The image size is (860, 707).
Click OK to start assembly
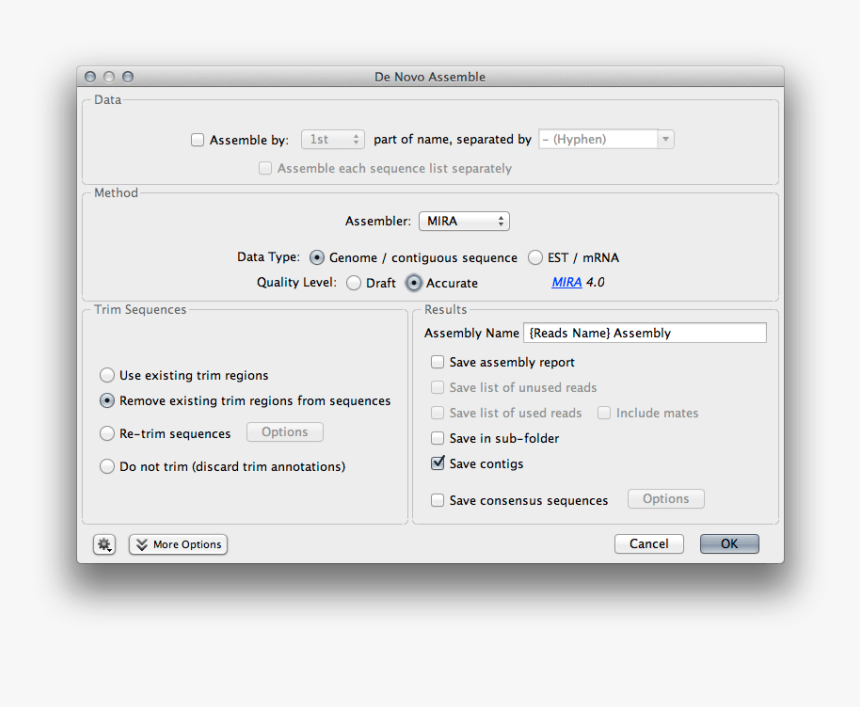pyautogui.click(x=729, y=544)
